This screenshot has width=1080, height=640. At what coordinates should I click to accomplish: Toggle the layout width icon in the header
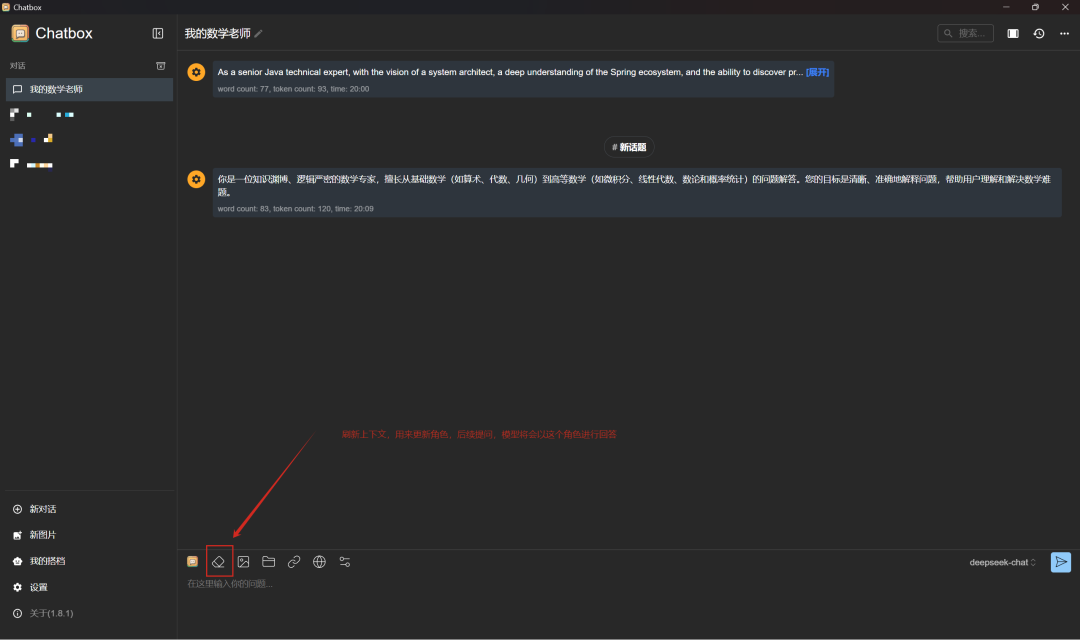pos(1012,33)
